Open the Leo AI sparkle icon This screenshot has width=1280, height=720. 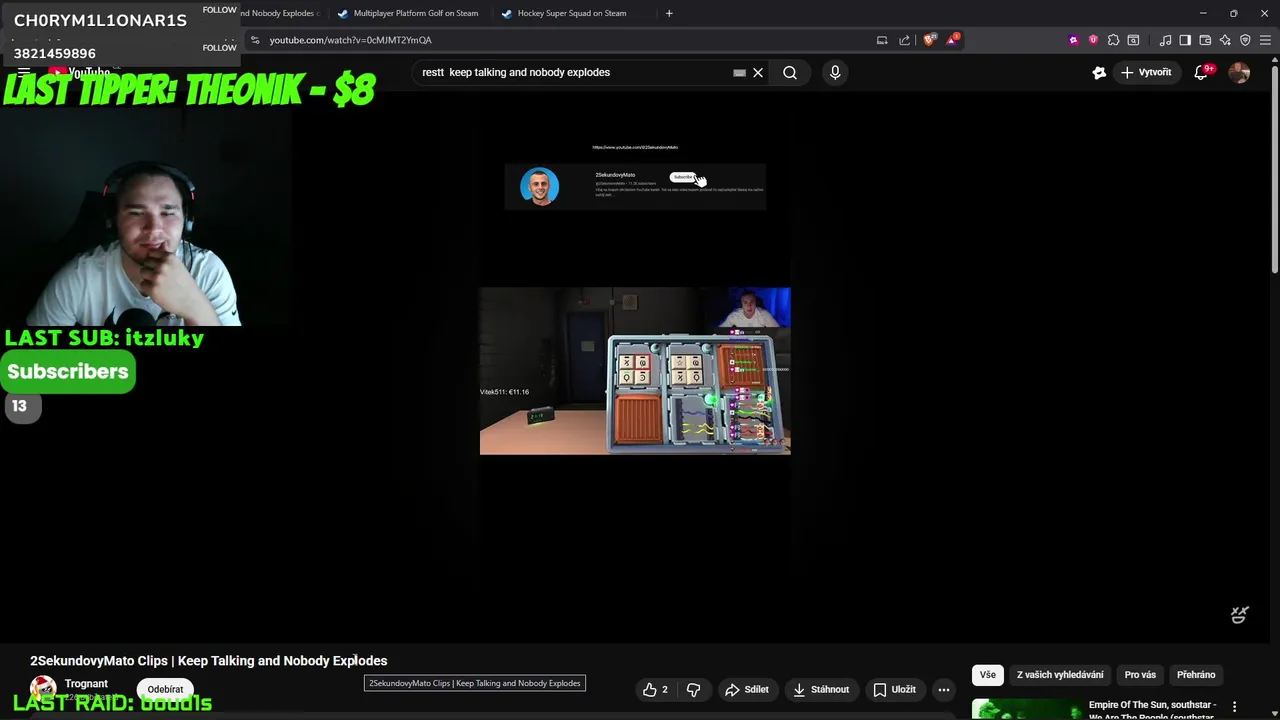pyautogui.click(x=1225, y=40)
